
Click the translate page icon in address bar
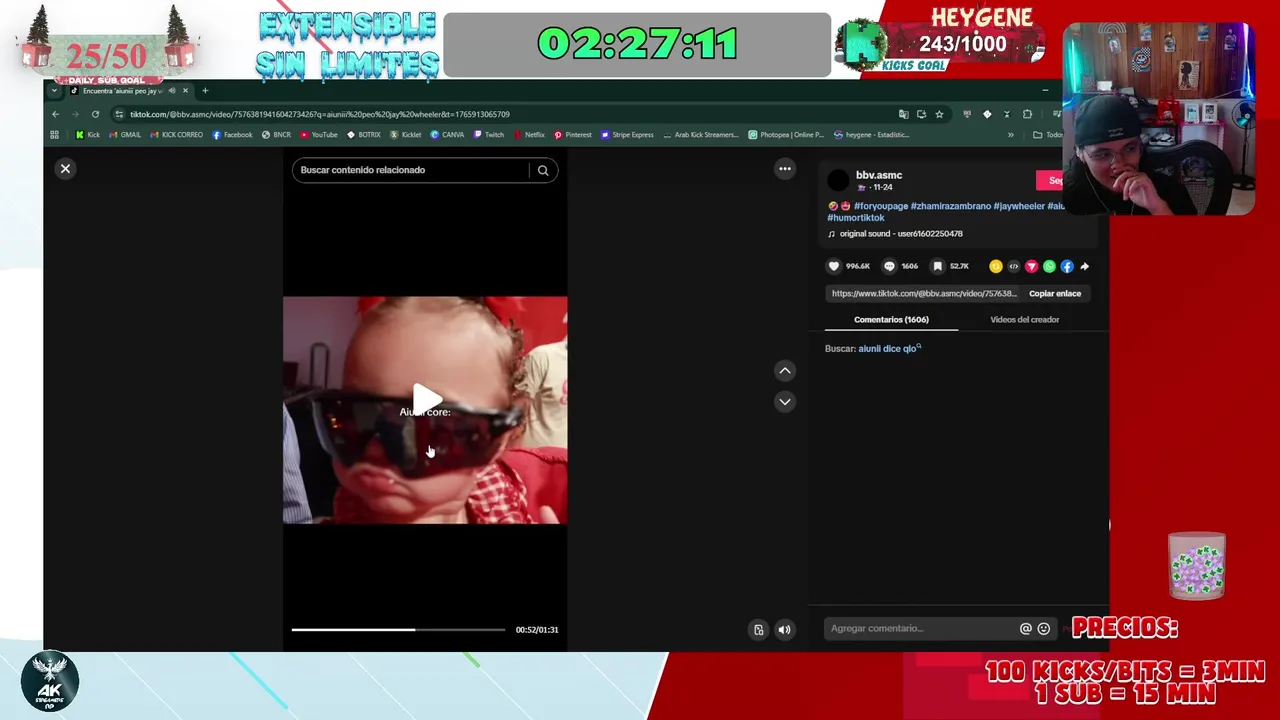pos(903,114)
